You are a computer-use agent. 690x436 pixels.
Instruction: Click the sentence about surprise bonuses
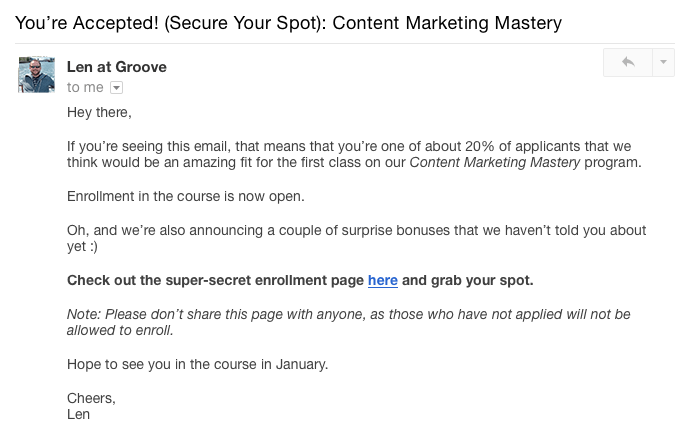[356, 238]
